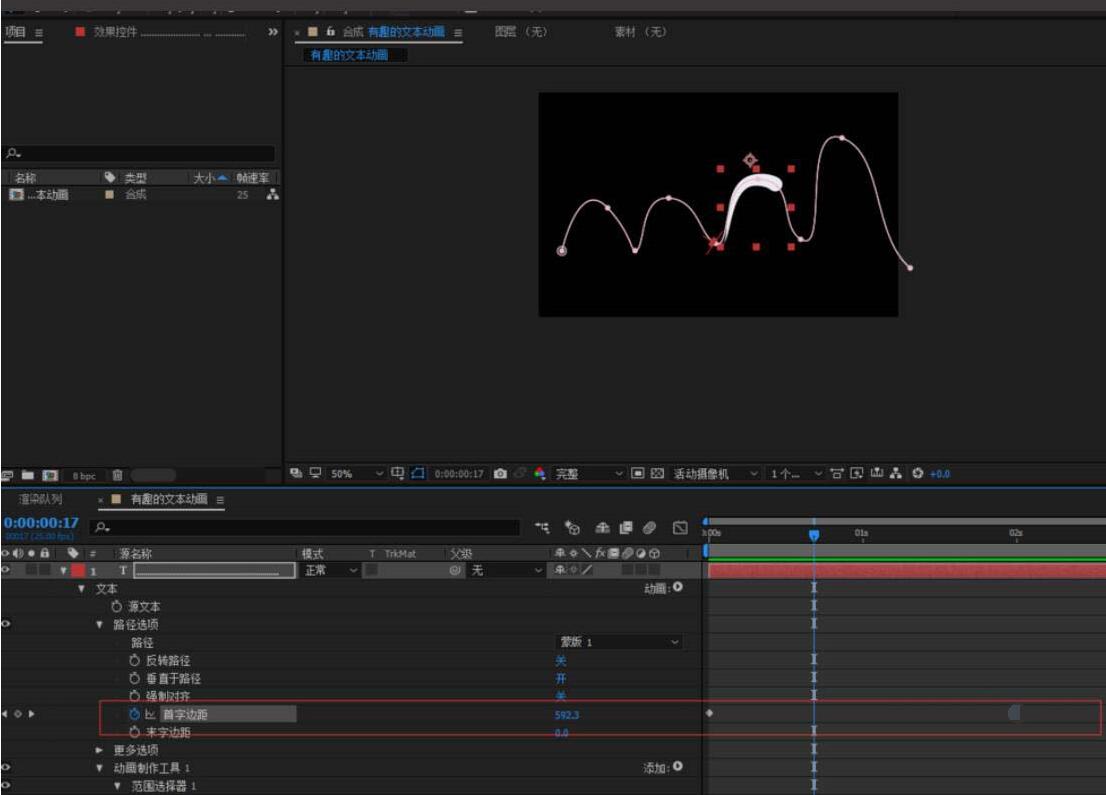The image size is (1106, 795).
Task: Show channel and color management icon
Action: (540, 473)
